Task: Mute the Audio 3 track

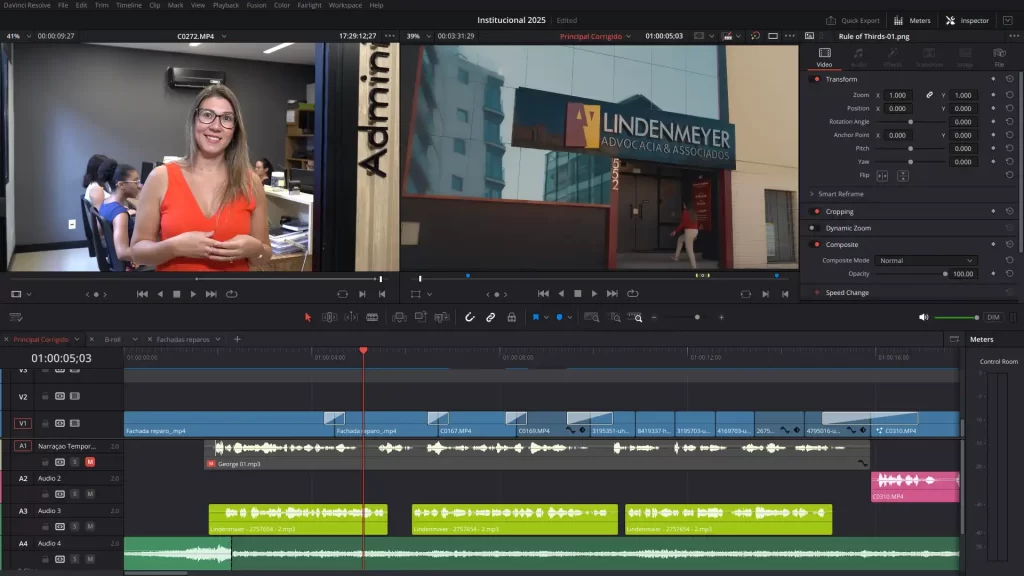Action: tap(90, 526)
